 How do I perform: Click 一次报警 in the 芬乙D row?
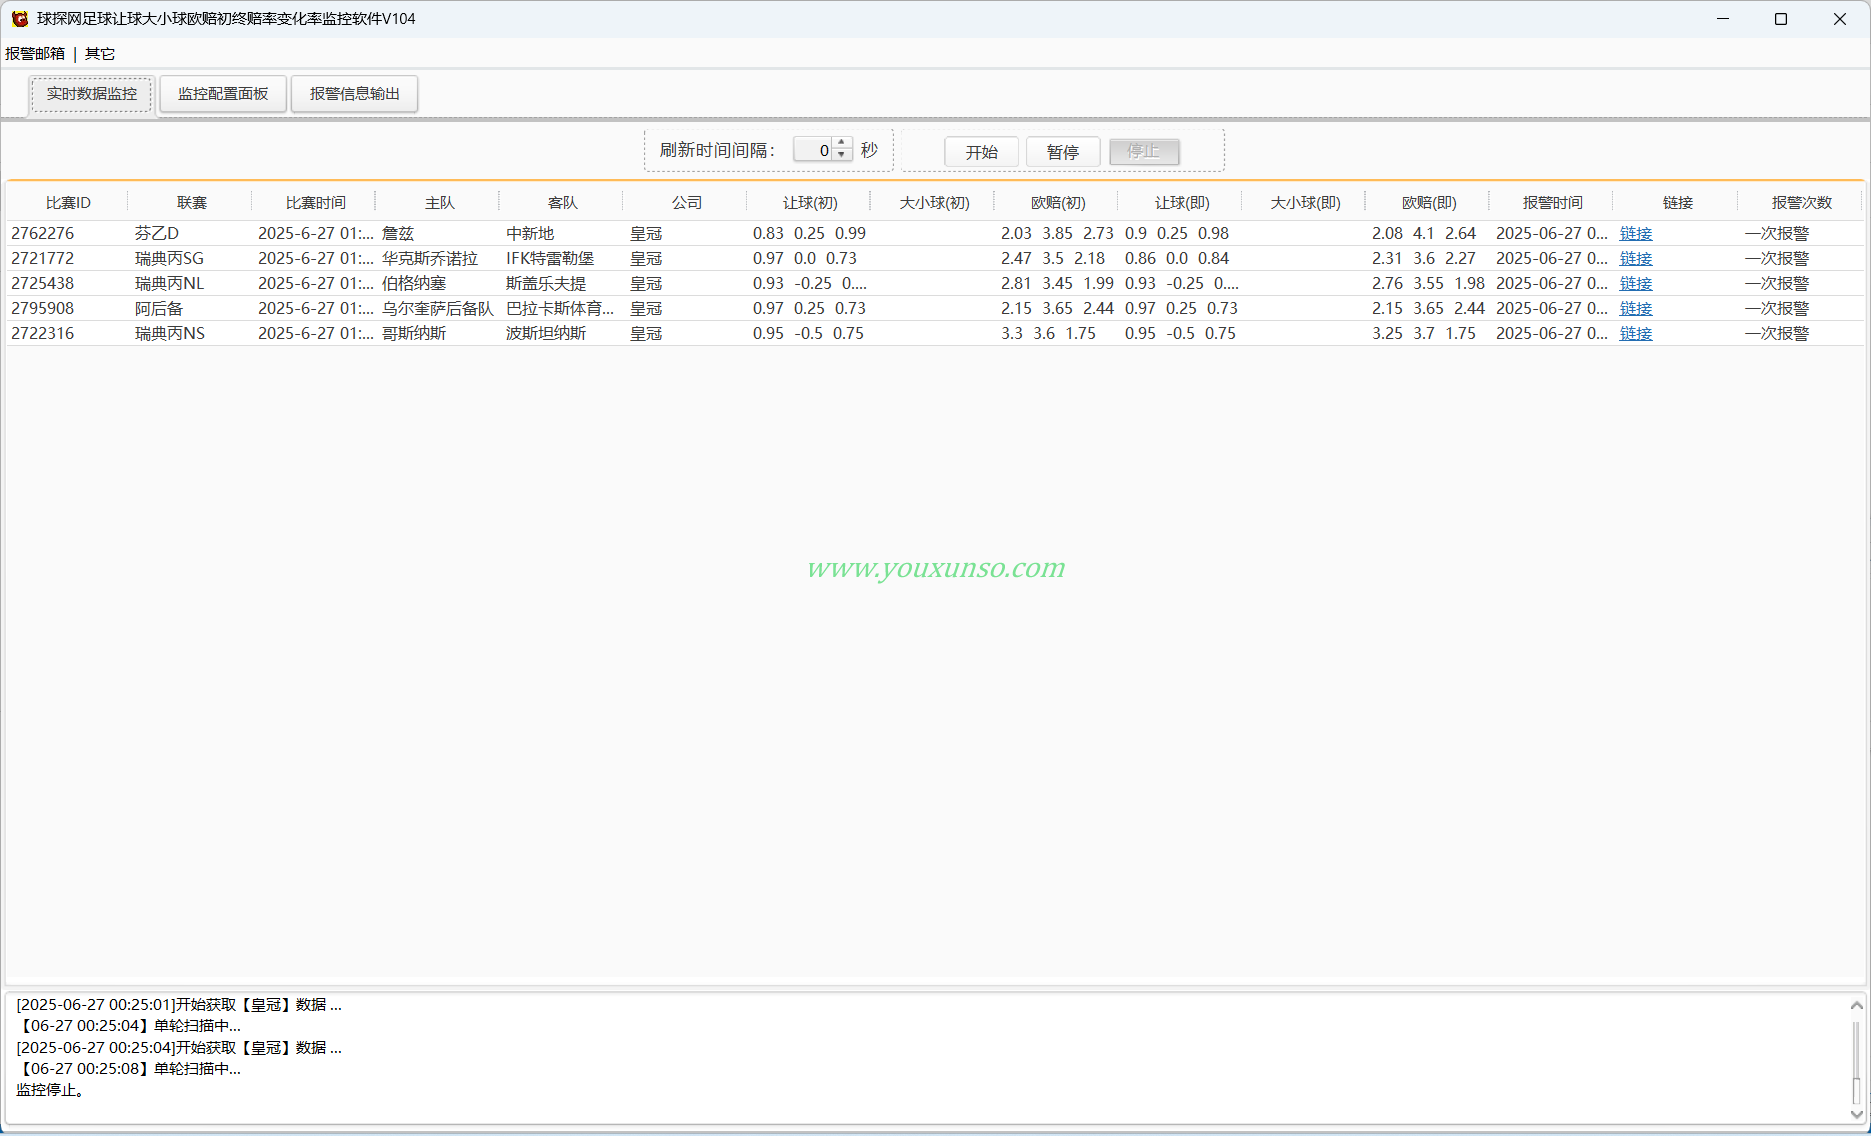click(x=1777, y=234)
